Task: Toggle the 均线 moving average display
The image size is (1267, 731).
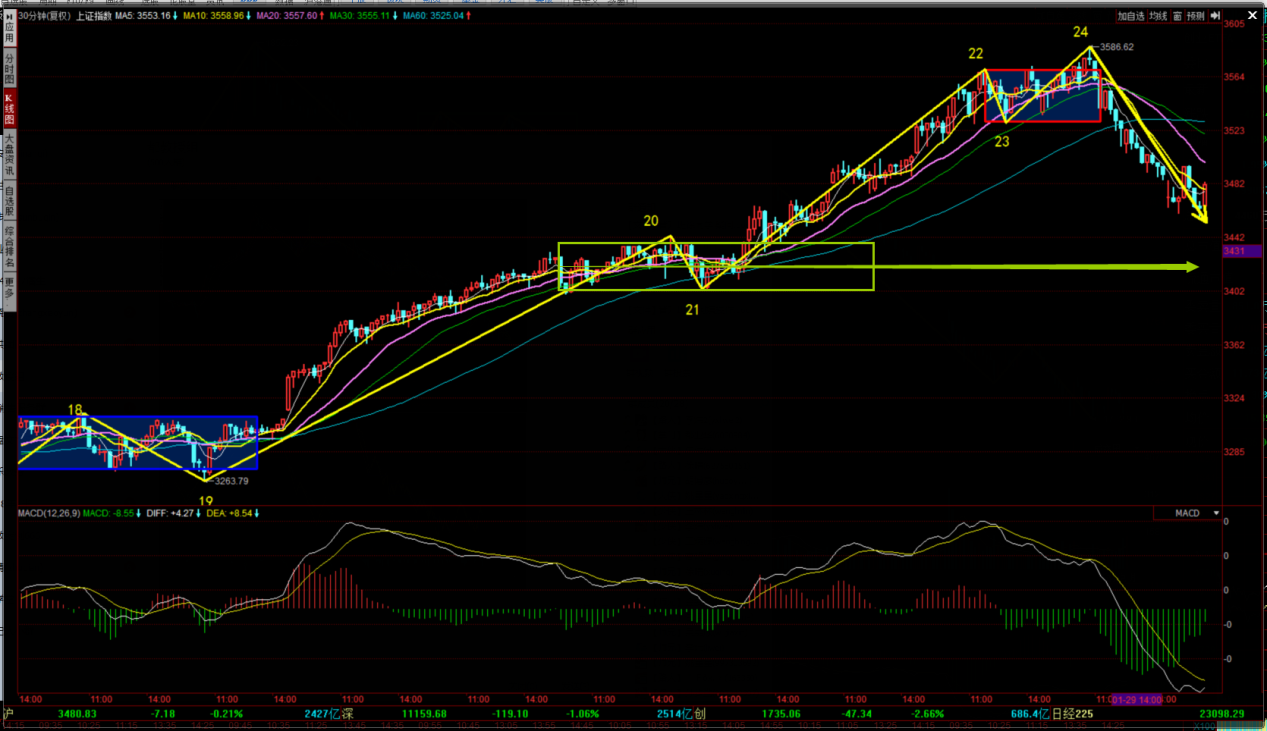Action: (1158, 16)
